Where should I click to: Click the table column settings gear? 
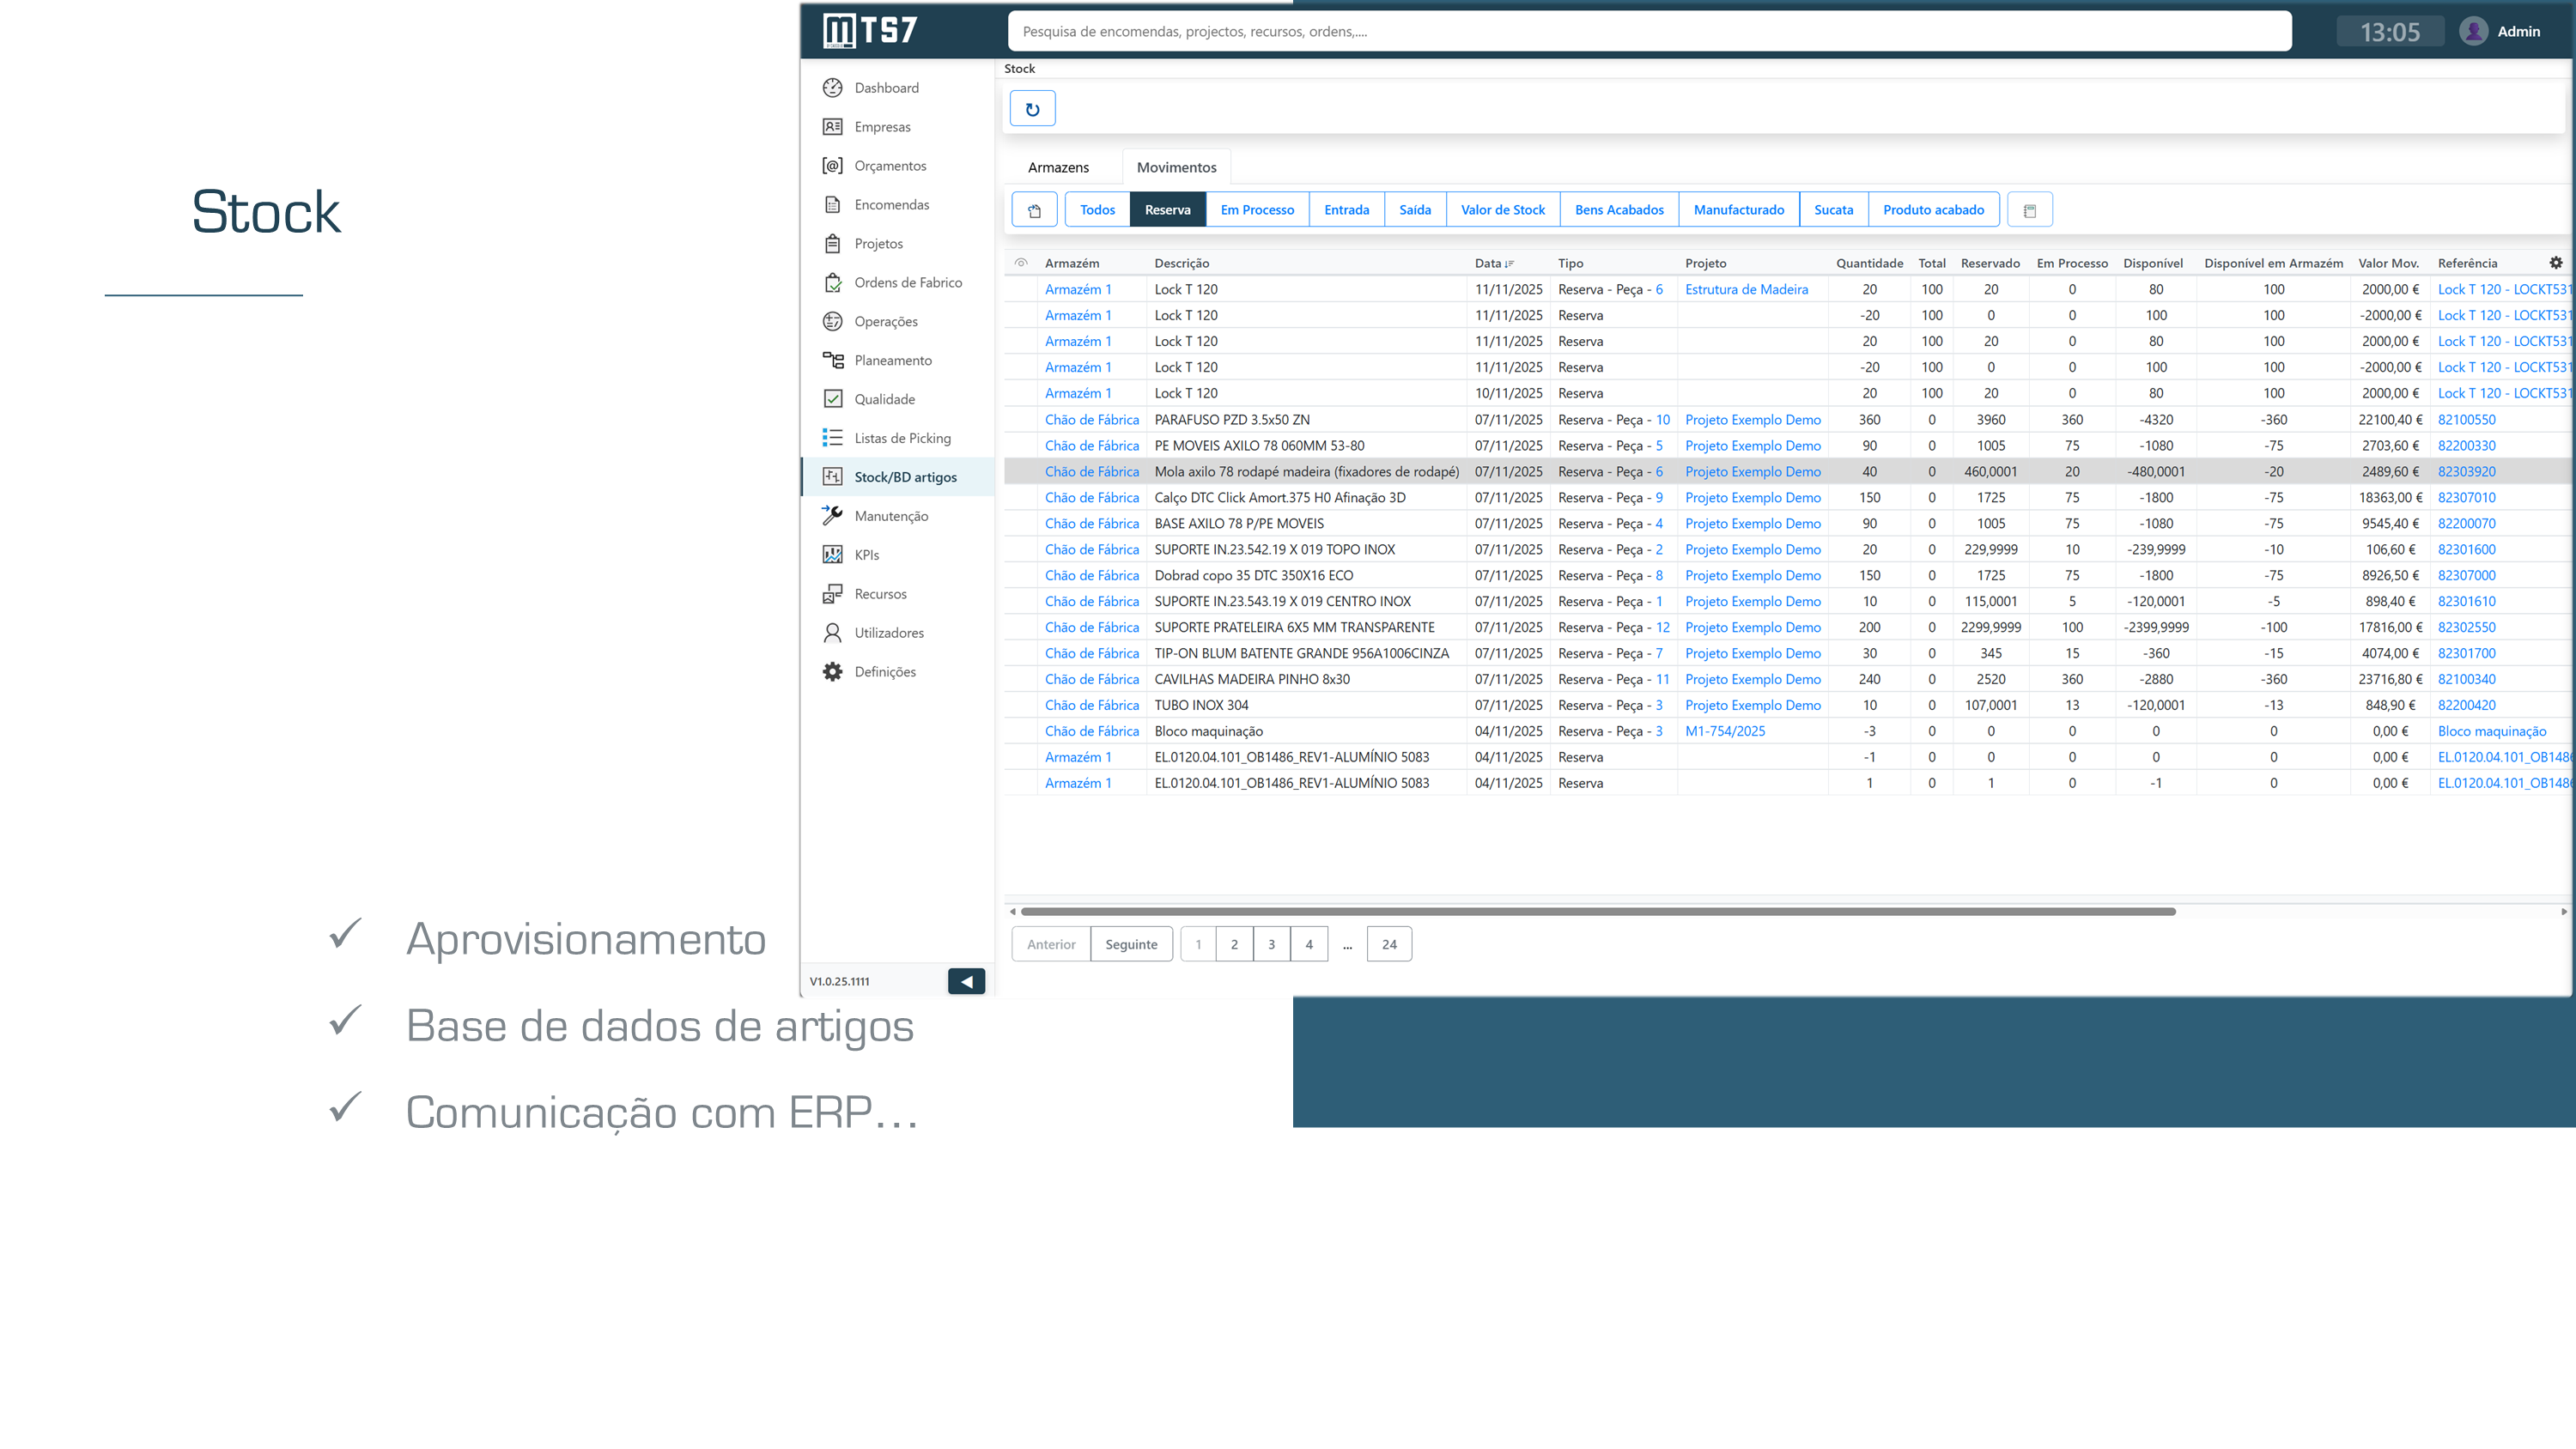pyautogui.click(x=2555, y=263)
